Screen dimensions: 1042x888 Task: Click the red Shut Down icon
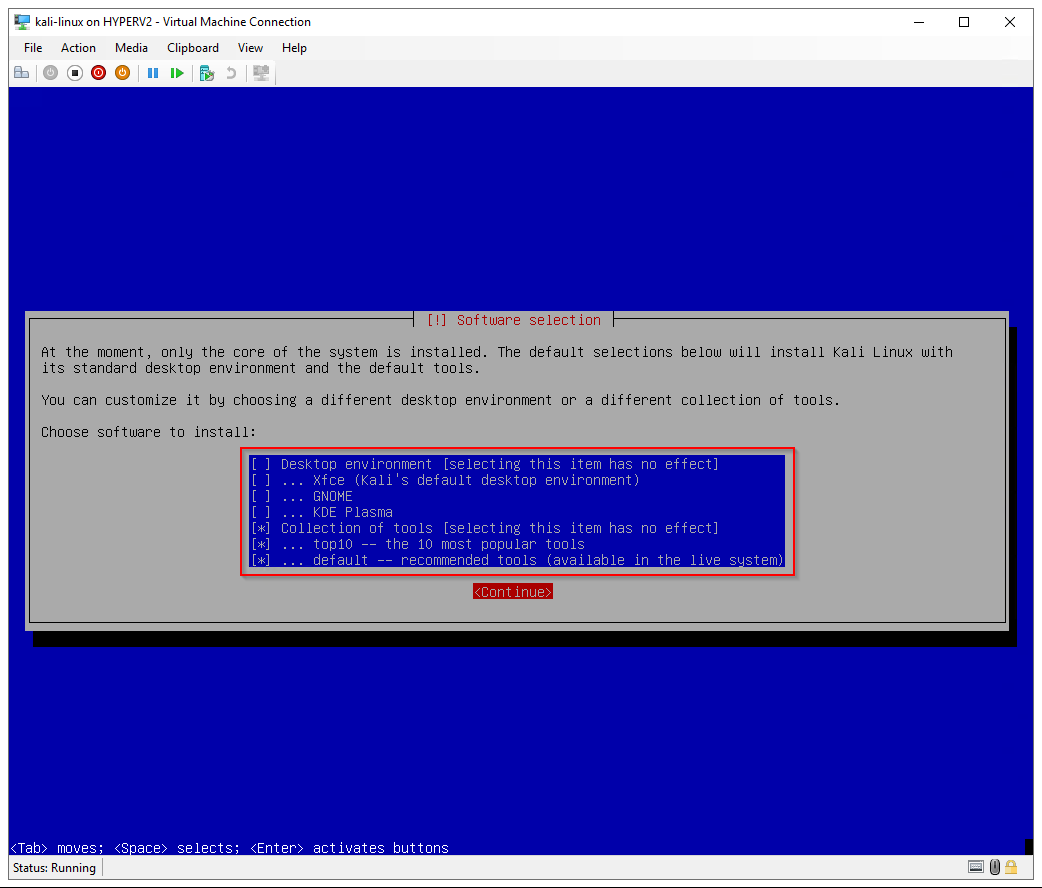click(98, 73)
